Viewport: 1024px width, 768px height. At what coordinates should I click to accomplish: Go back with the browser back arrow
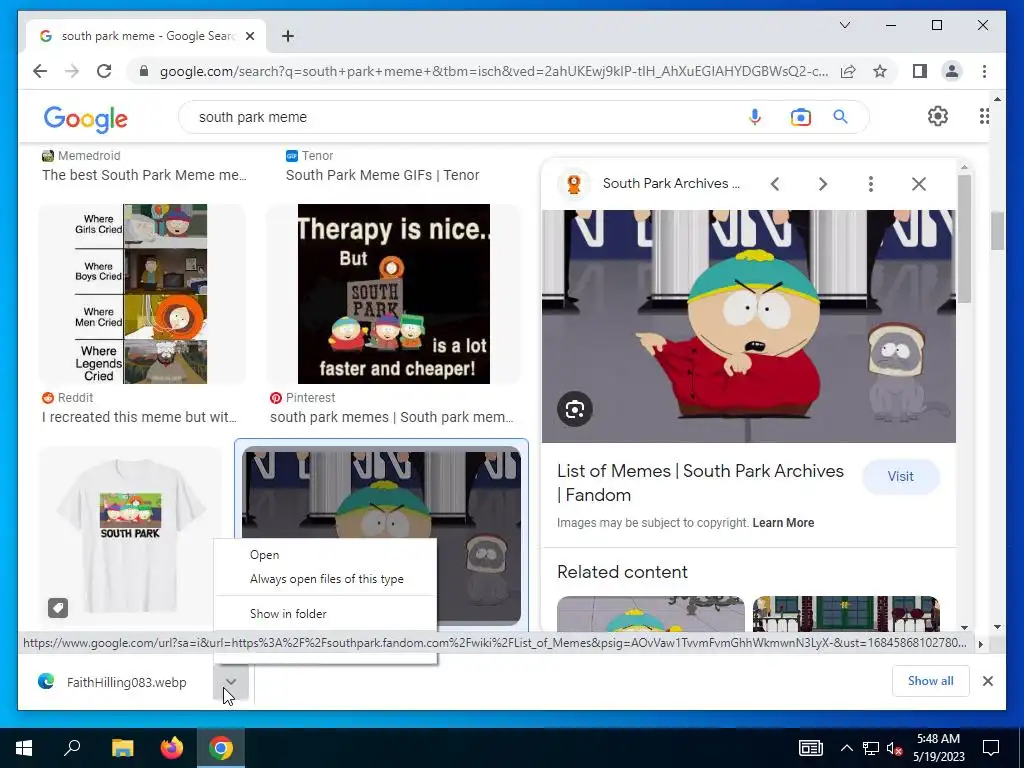point(40,71)
